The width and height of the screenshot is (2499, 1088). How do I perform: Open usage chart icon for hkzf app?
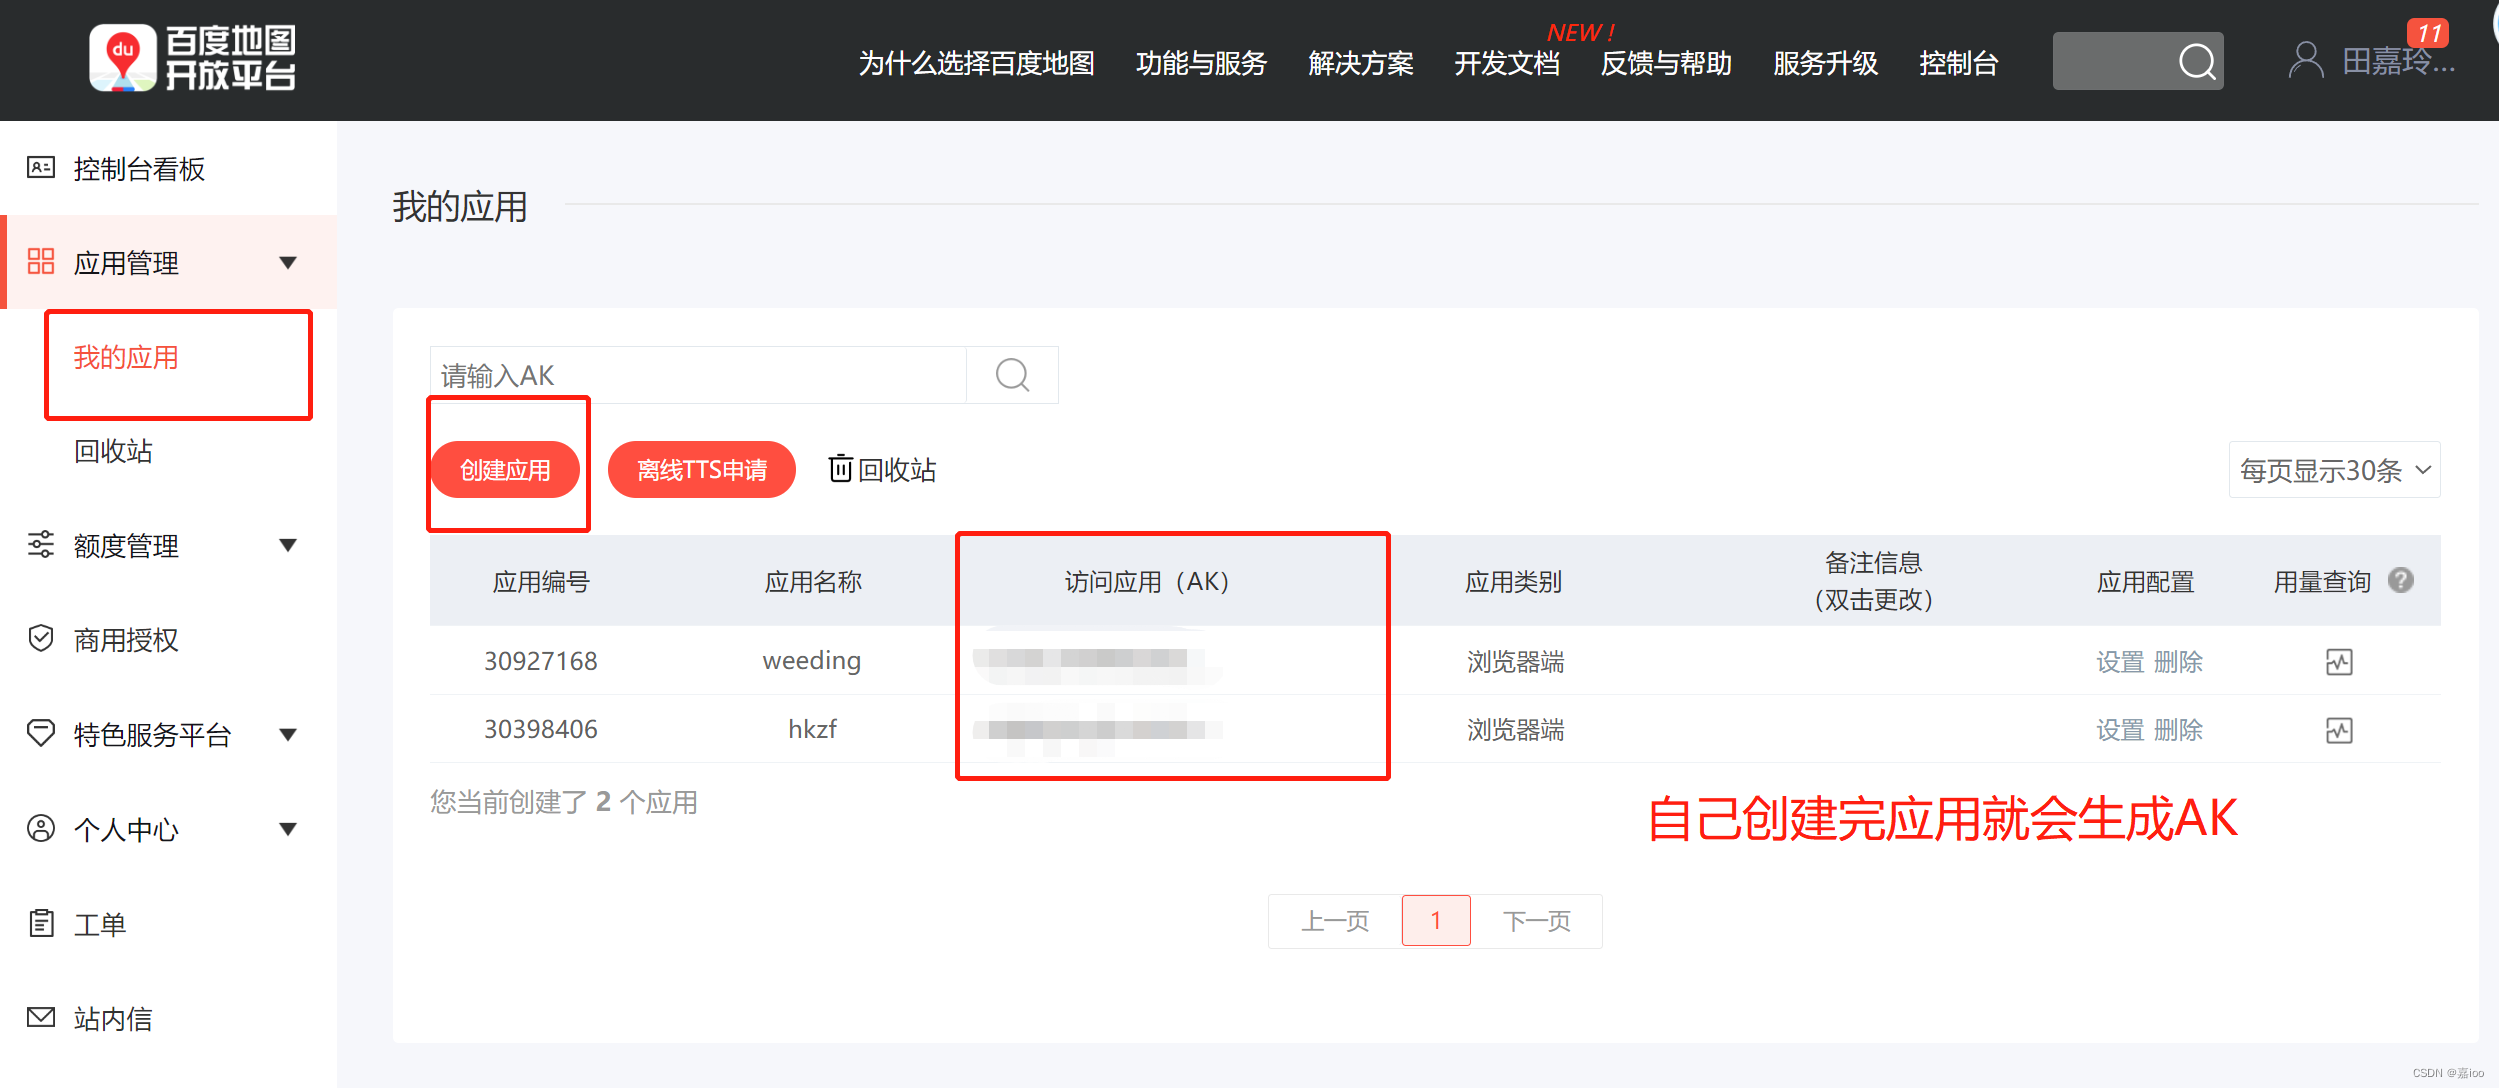pos(2338,730)
